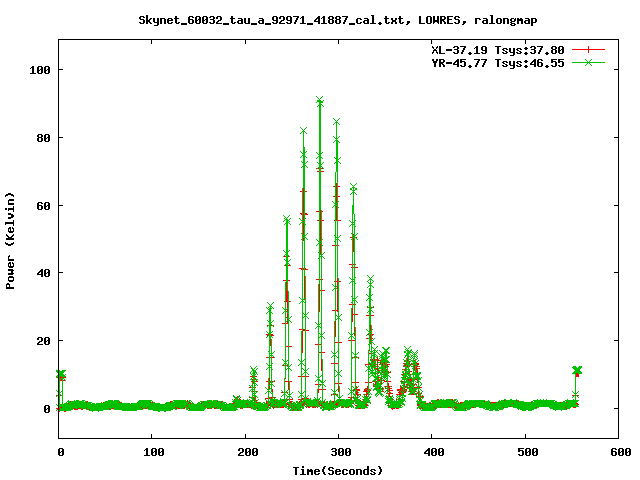Click the green YR legend line sample

(x=588, y=62)
